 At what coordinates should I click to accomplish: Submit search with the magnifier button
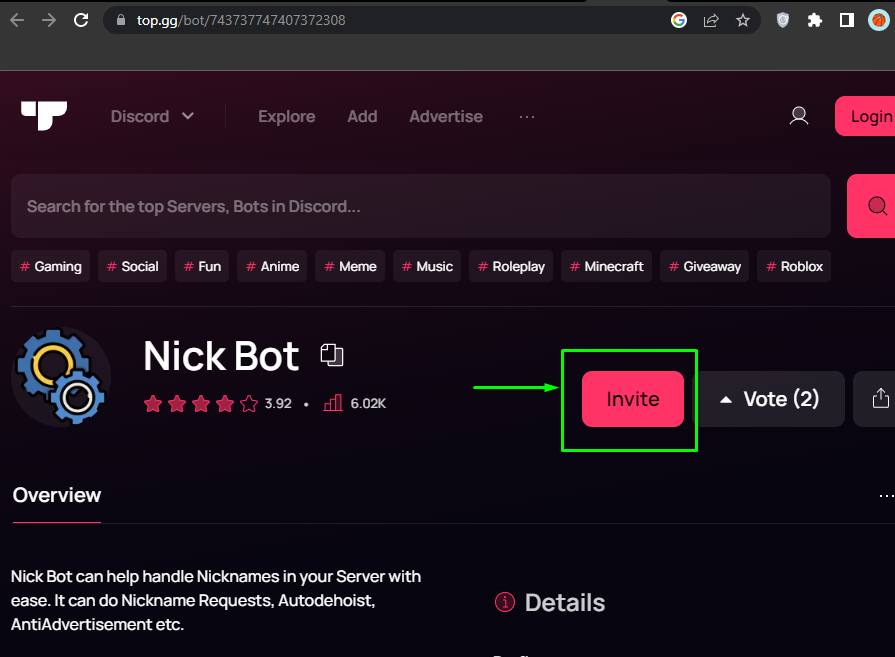(x=872, y=206)
